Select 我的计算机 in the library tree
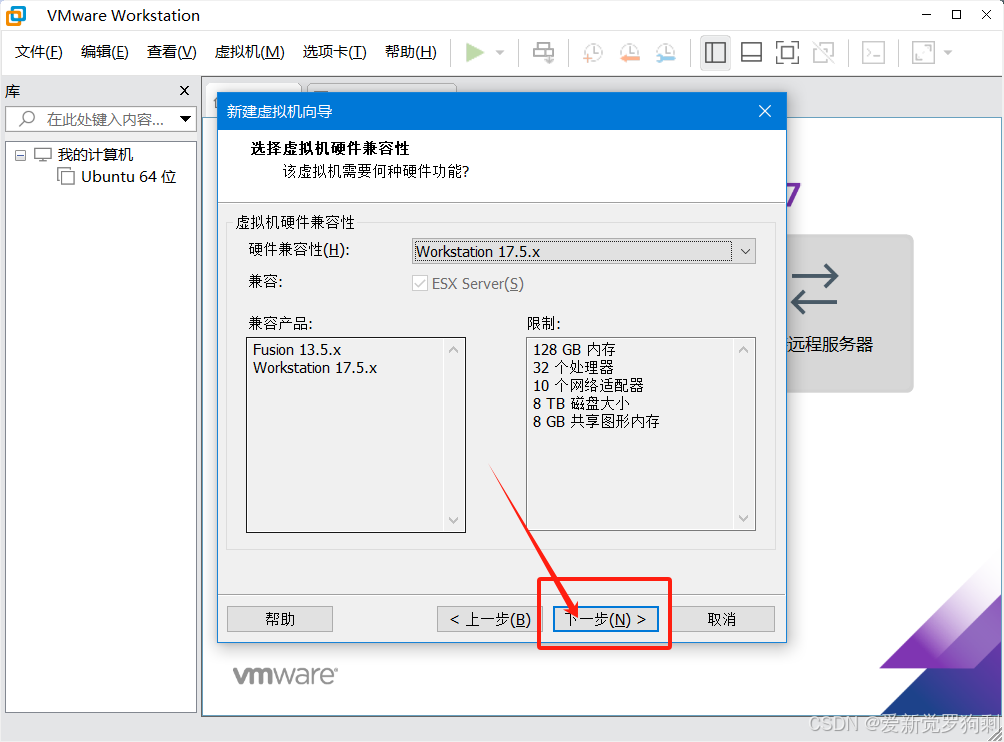Viewport: 1004px width, 742px height. click(x=95, y=154)
